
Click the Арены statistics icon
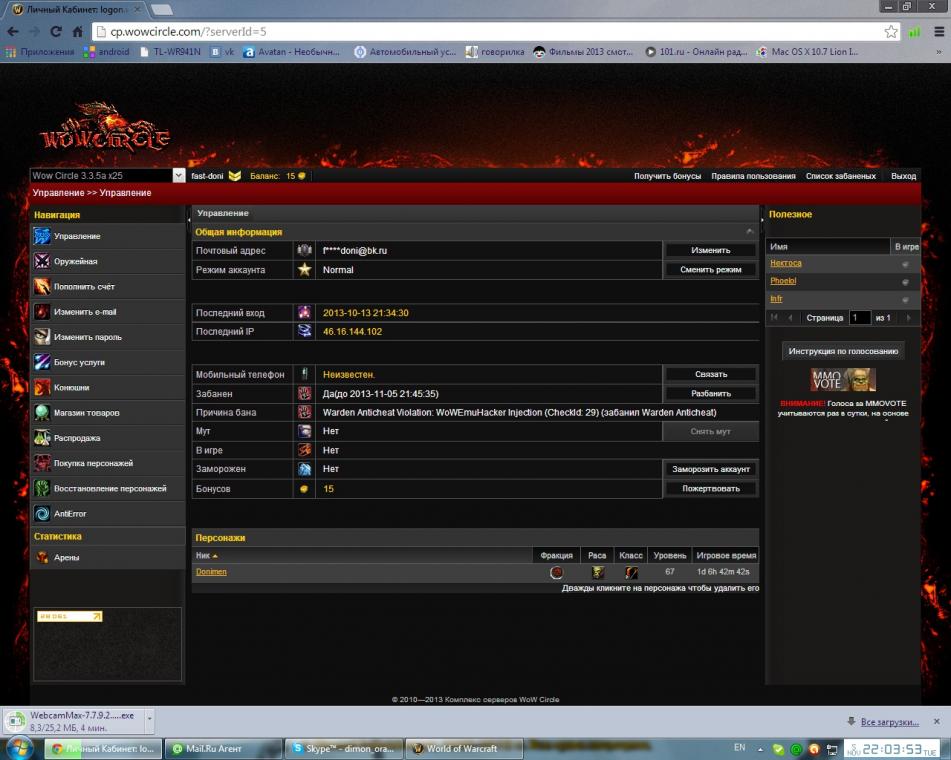tap(42, 557)
